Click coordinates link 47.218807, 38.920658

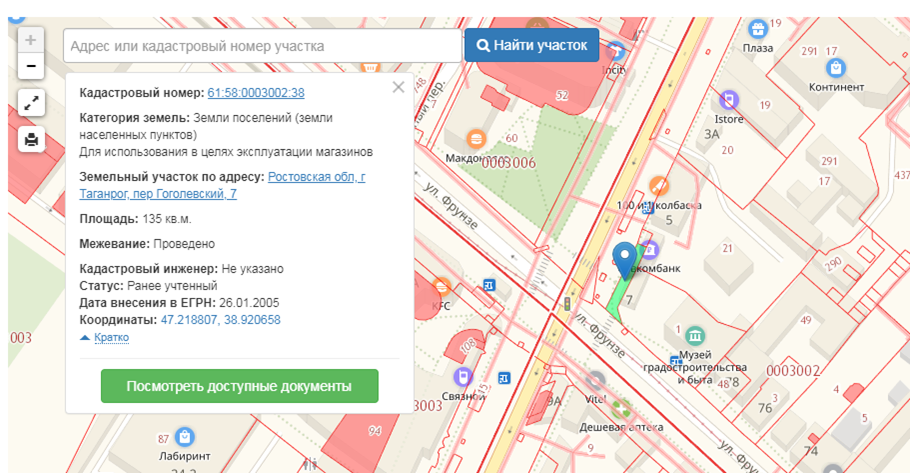pyautogui.click(x=220, y=320)
